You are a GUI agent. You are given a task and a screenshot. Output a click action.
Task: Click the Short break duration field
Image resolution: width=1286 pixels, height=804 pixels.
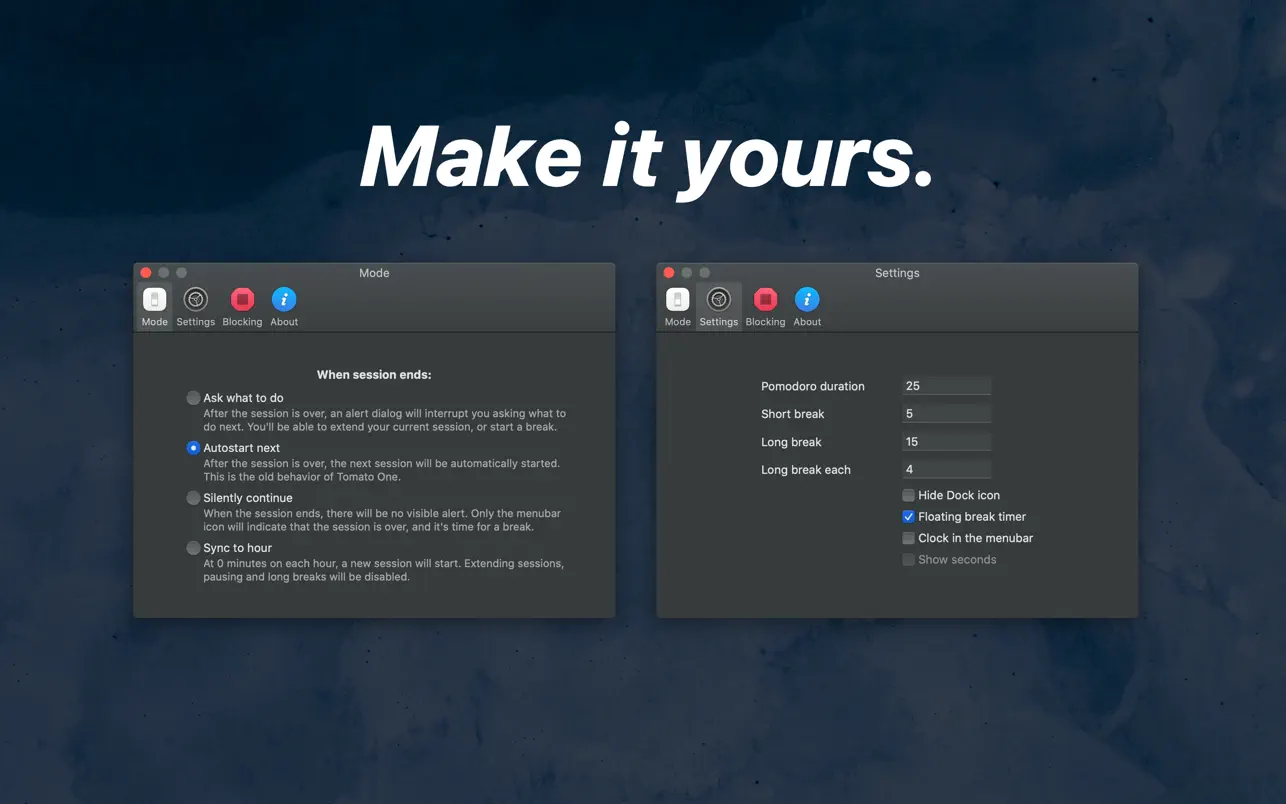(946, 413)
